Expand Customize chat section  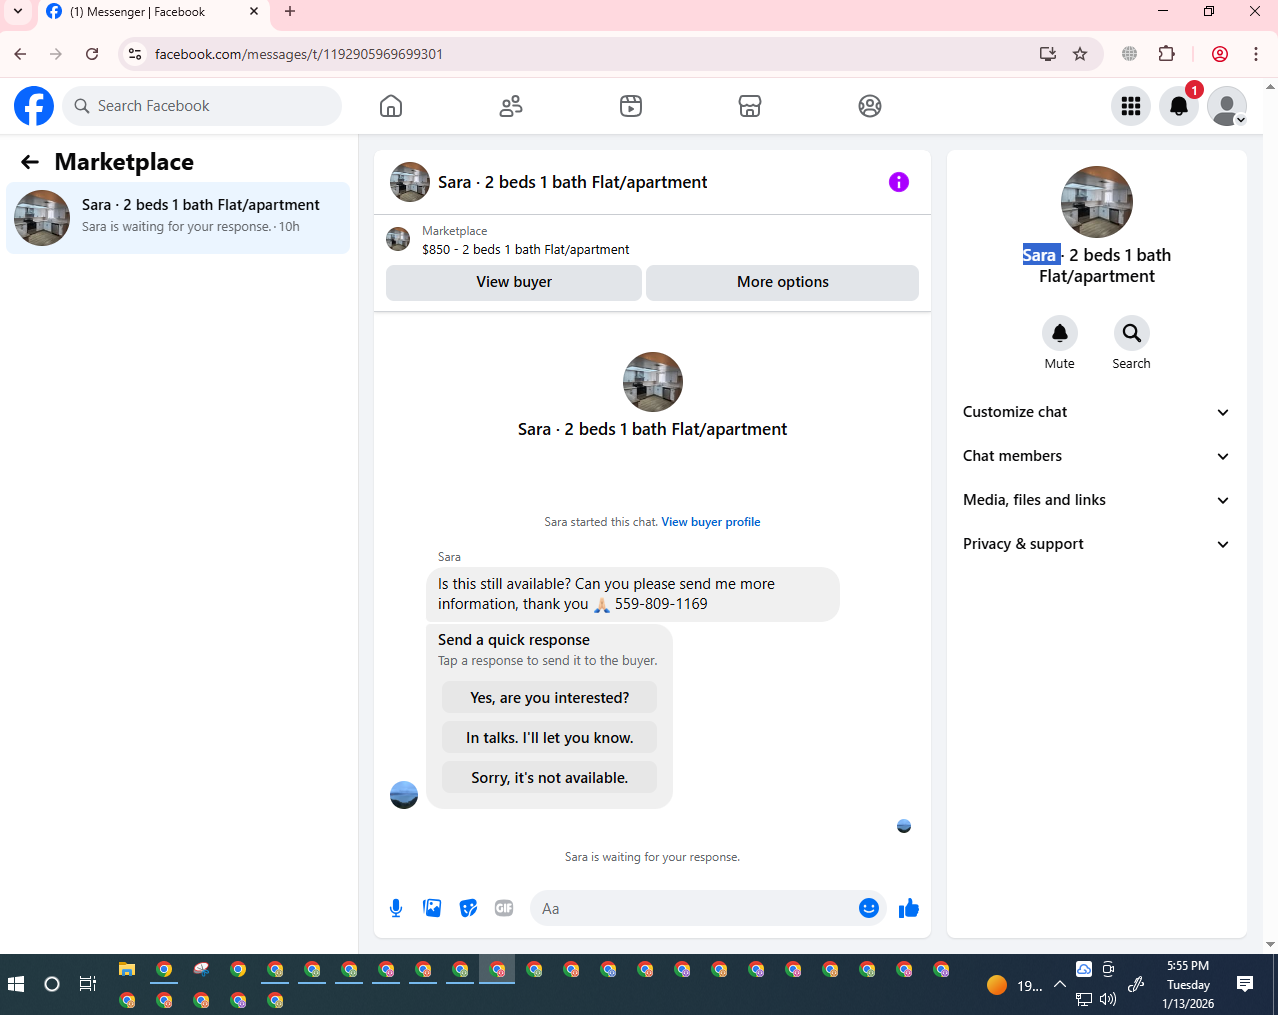(x=1097, y=412)
